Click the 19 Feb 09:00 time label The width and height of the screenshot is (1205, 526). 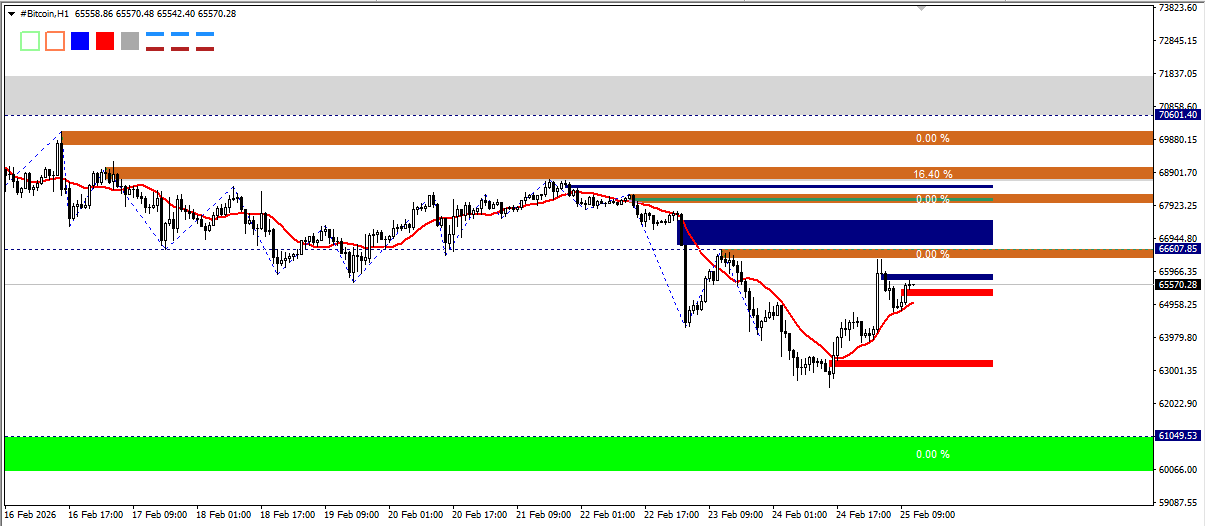click(352, 515)
